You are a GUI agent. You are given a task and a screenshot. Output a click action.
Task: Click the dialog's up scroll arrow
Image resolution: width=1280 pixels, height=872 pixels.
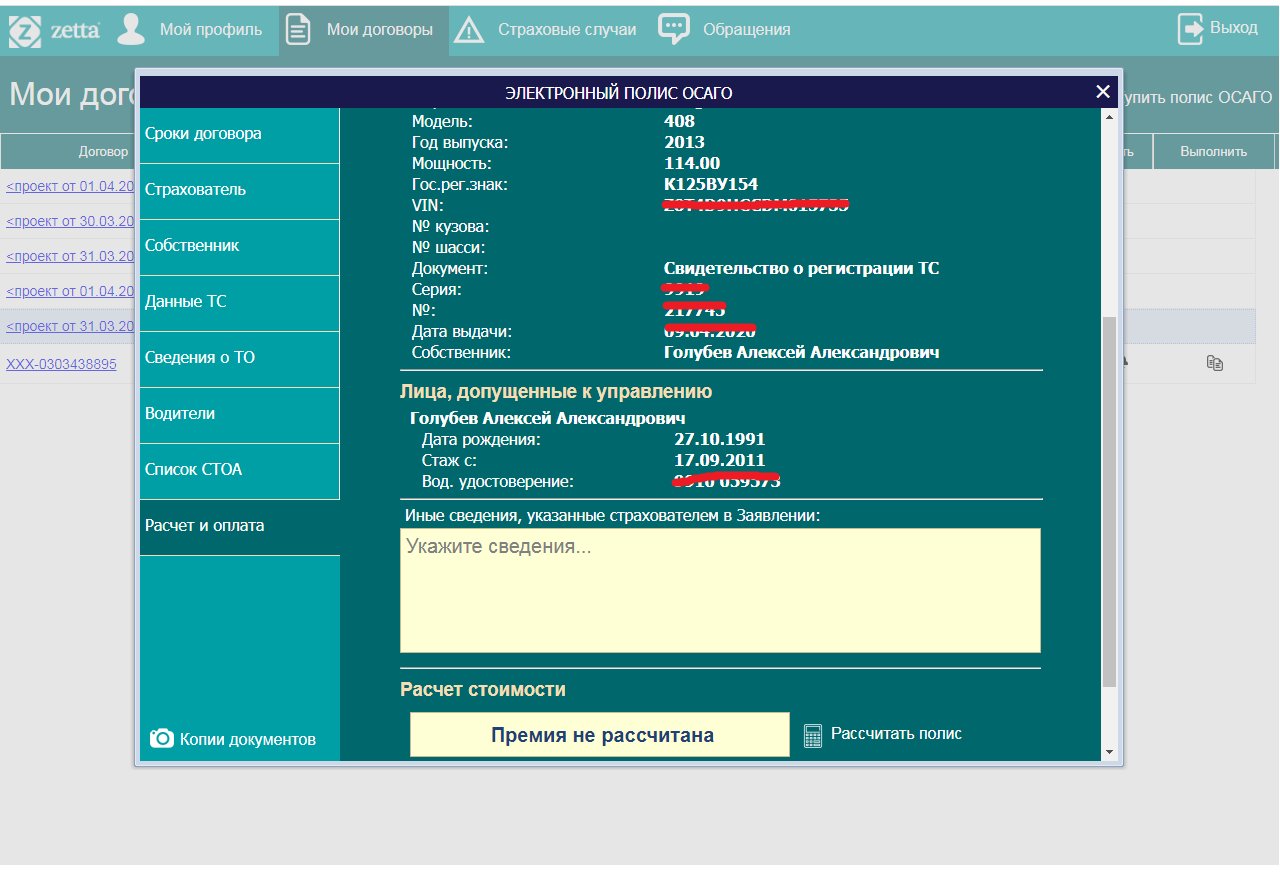tap(1109, 117)
